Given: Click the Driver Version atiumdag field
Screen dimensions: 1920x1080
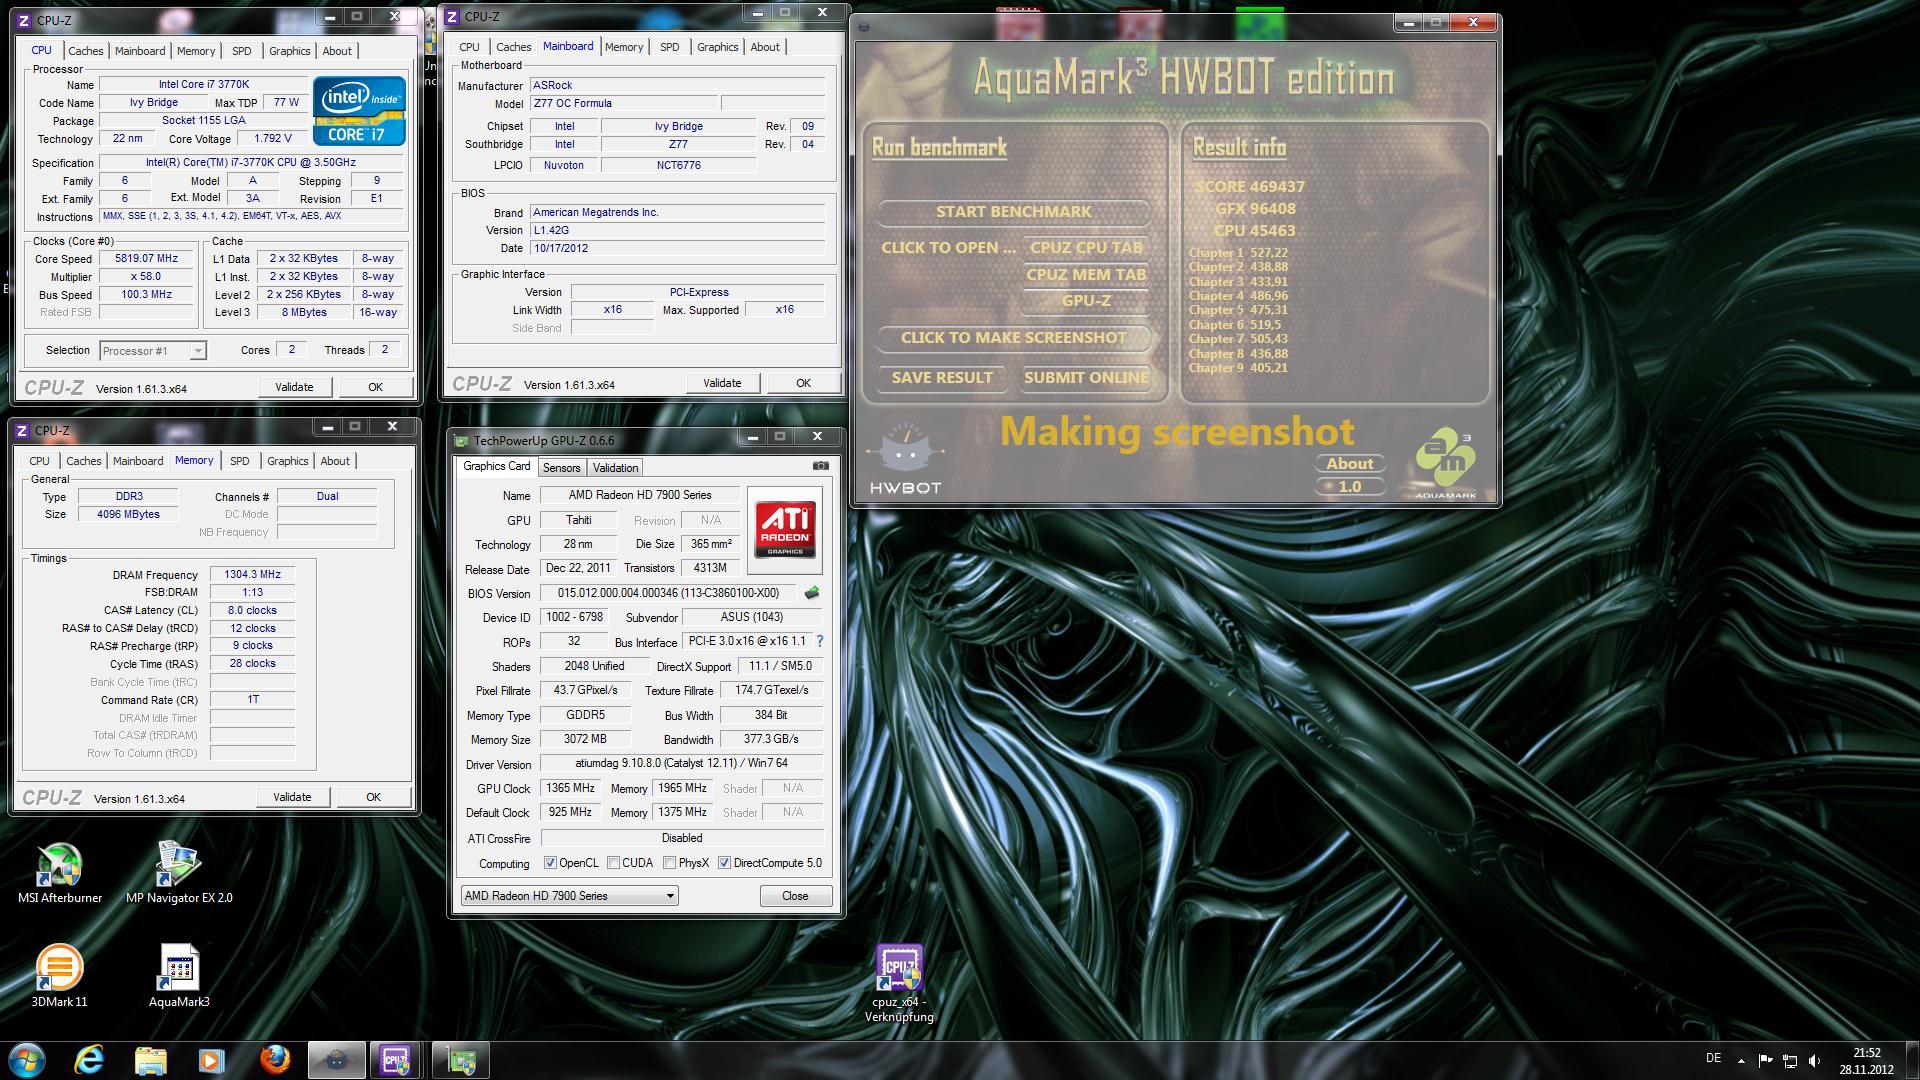Looking at the screenshot, I should click(681, 764).
